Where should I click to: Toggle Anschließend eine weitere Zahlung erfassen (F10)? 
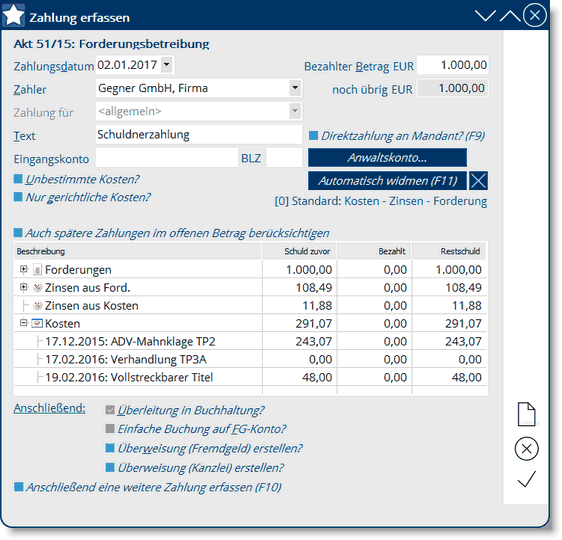[18, 487]
